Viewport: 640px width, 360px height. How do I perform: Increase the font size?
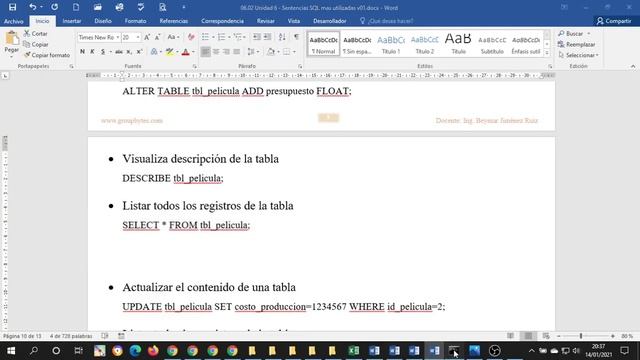[x=147, y=37]
